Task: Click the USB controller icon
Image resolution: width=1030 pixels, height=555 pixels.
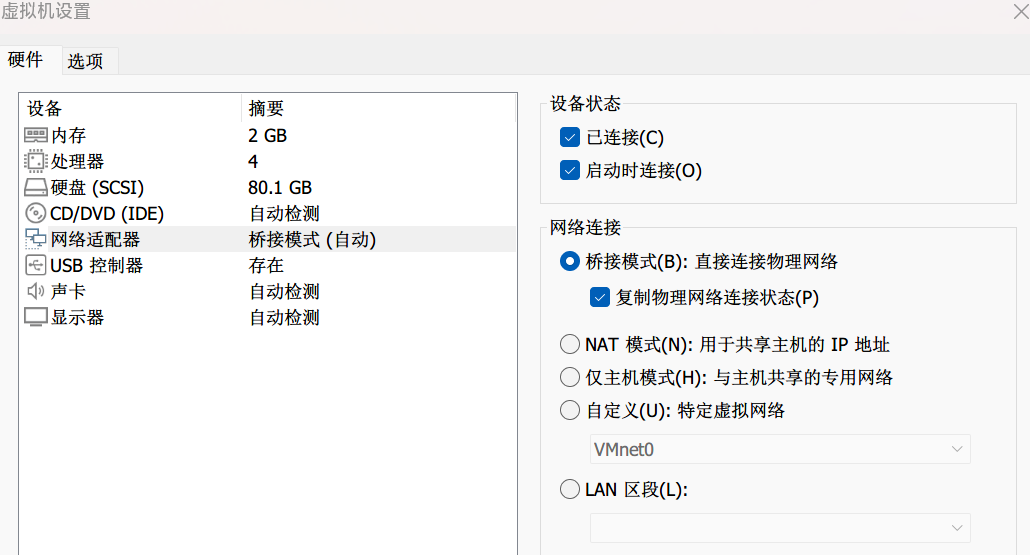Action: click(35, 265)
